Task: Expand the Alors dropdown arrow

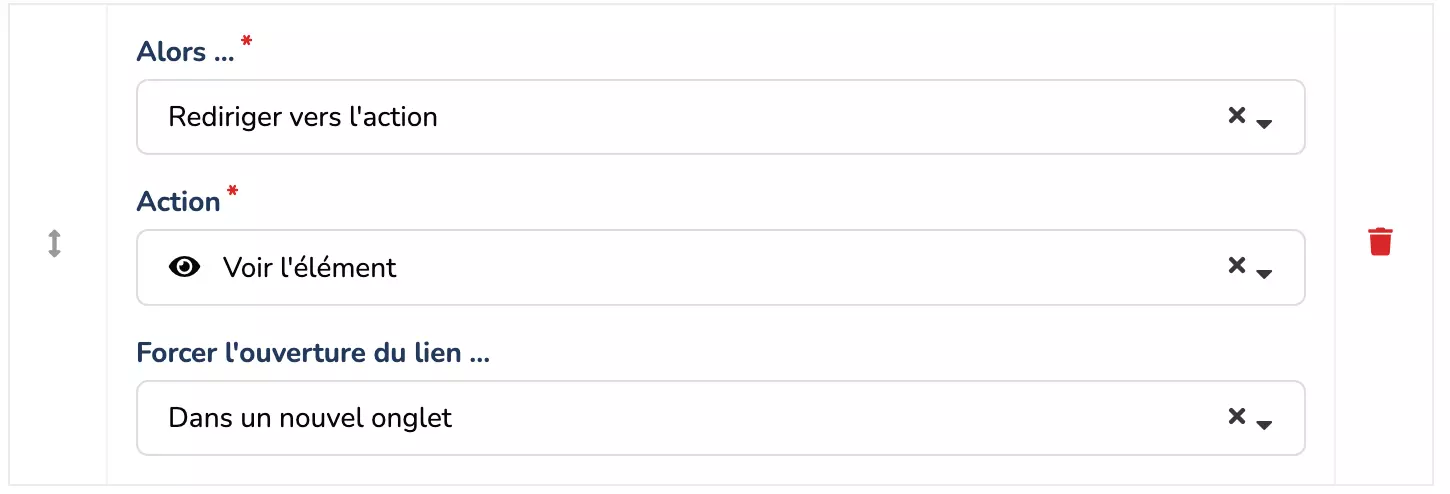Action: [1264, 124]
